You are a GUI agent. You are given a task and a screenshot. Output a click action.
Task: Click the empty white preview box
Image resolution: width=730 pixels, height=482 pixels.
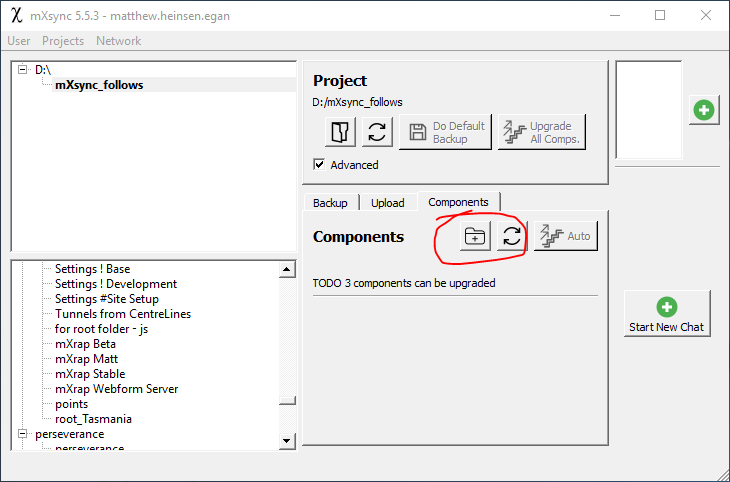pyautogui.click(x=648, y=110)
